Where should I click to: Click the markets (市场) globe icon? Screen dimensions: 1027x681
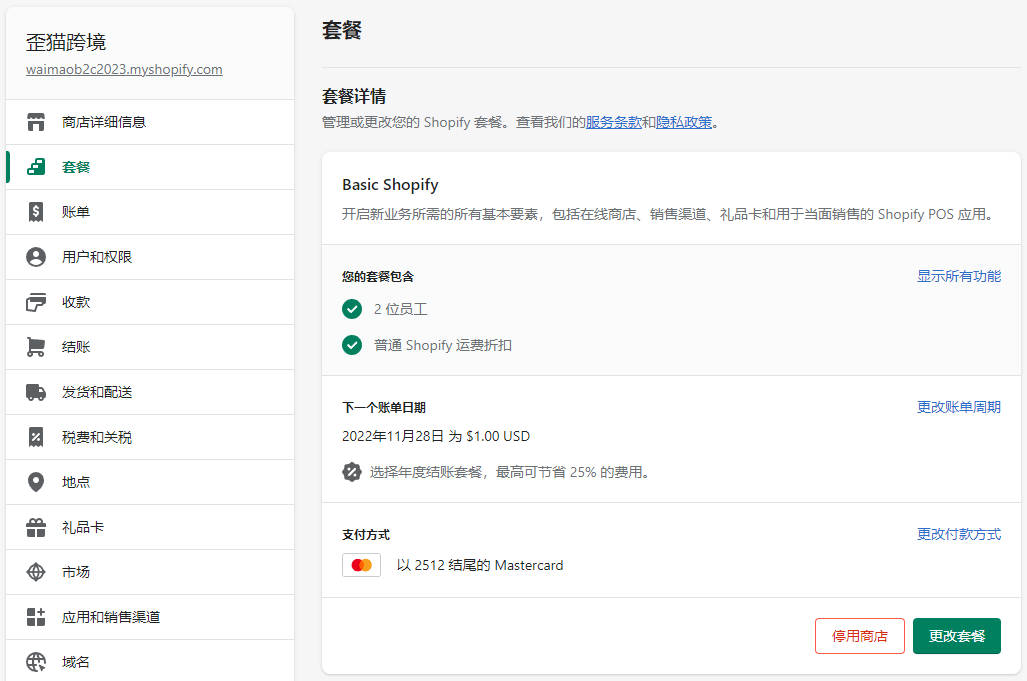pyautogui.click(x=36, y=572)
